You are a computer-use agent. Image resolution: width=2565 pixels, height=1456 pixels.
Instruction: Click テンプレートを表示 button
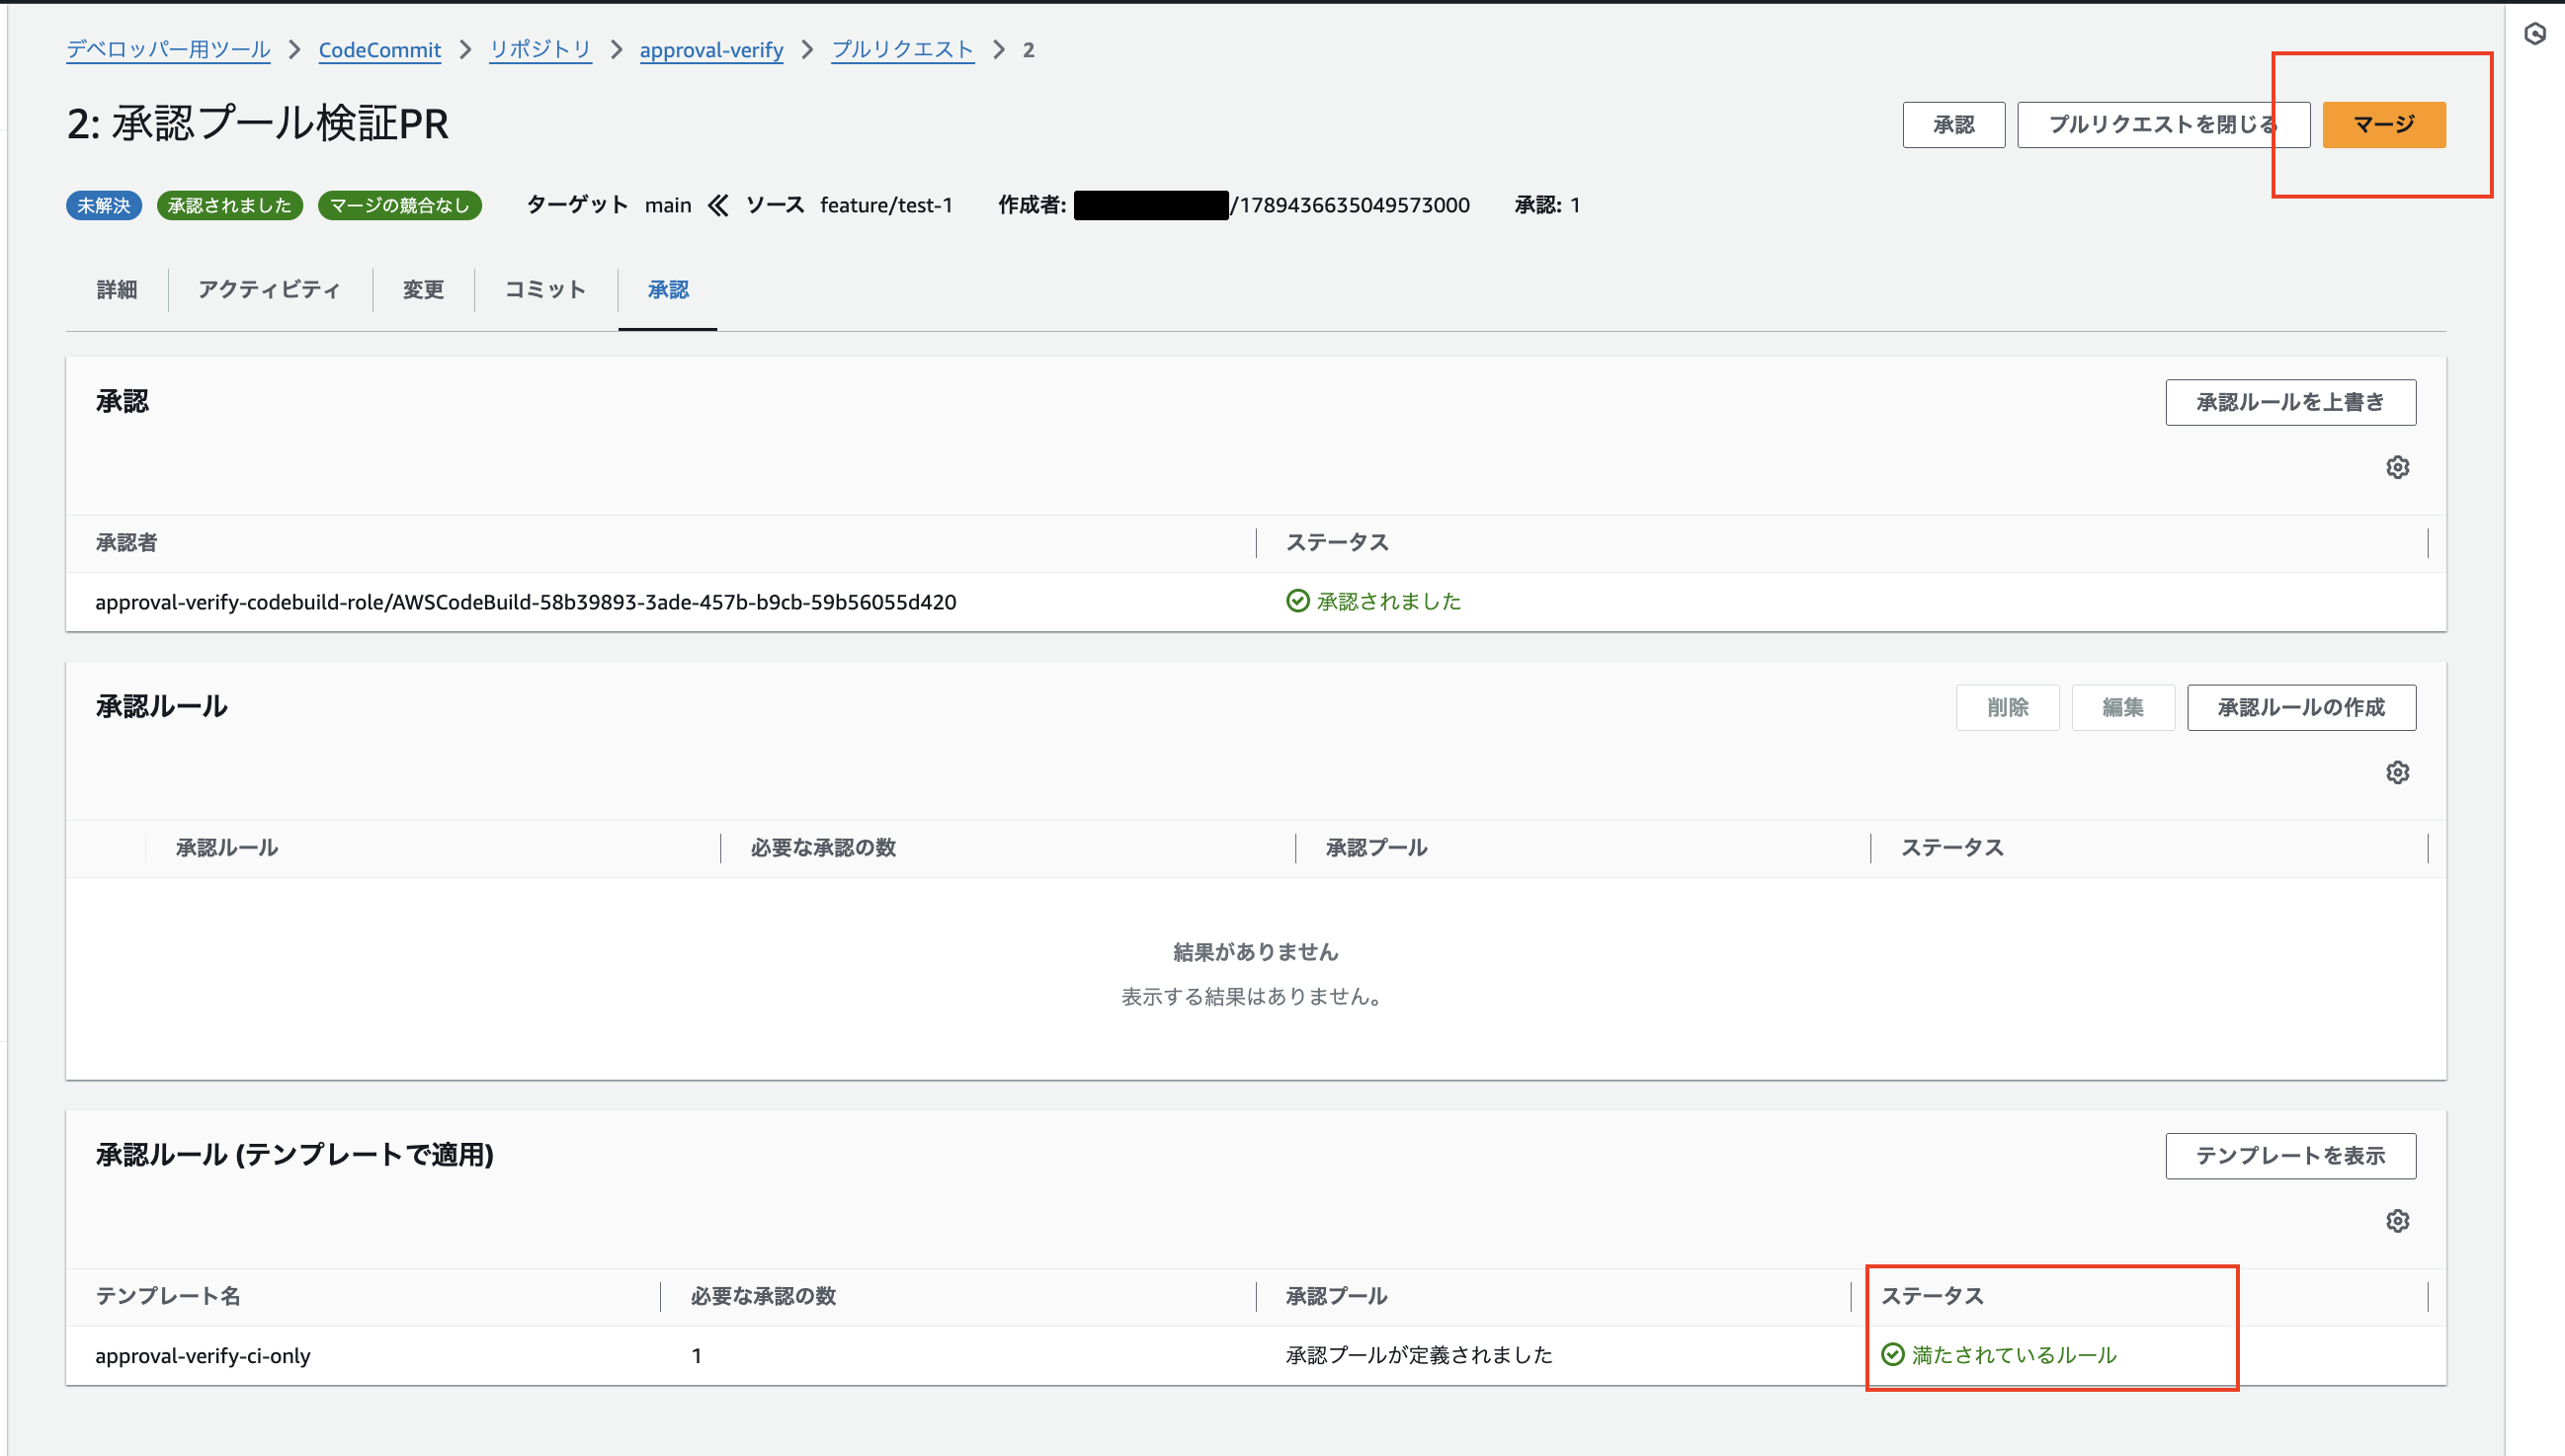pos(2290,1156)
